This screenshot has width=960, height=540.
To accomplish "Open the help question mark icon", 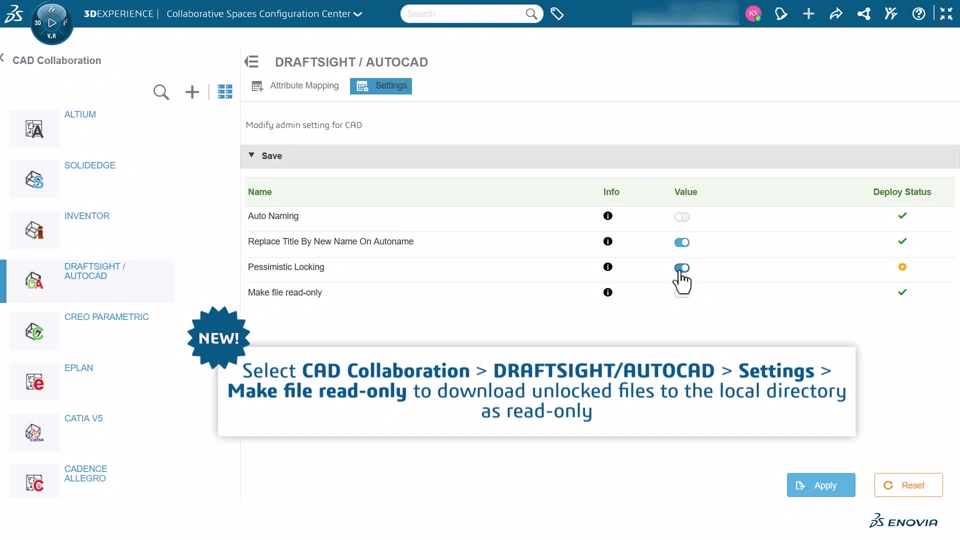I will [918, 13].
